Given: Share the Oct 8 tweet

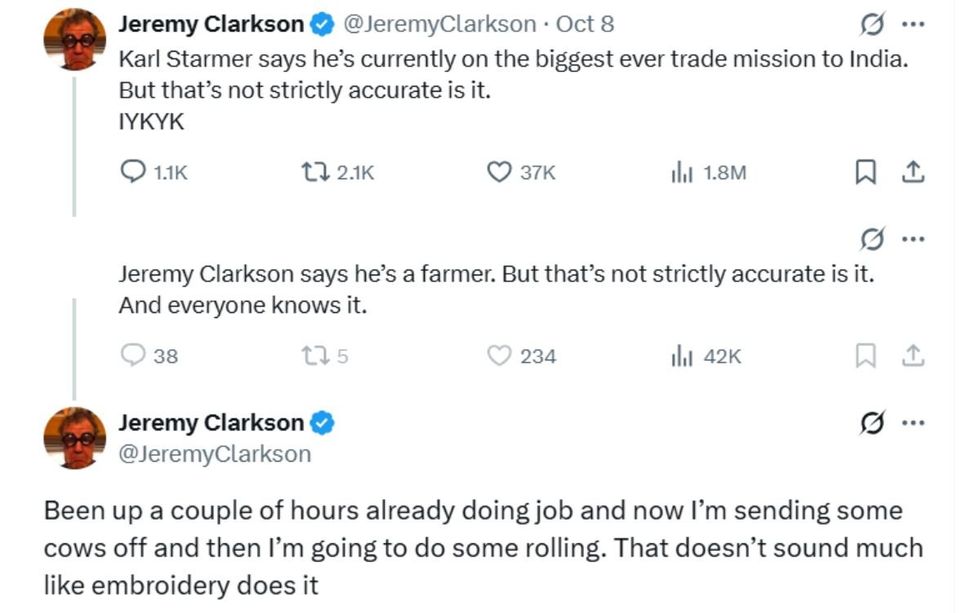Looking at the screenshot, I should pyautogui.click(x=912, y=173).
